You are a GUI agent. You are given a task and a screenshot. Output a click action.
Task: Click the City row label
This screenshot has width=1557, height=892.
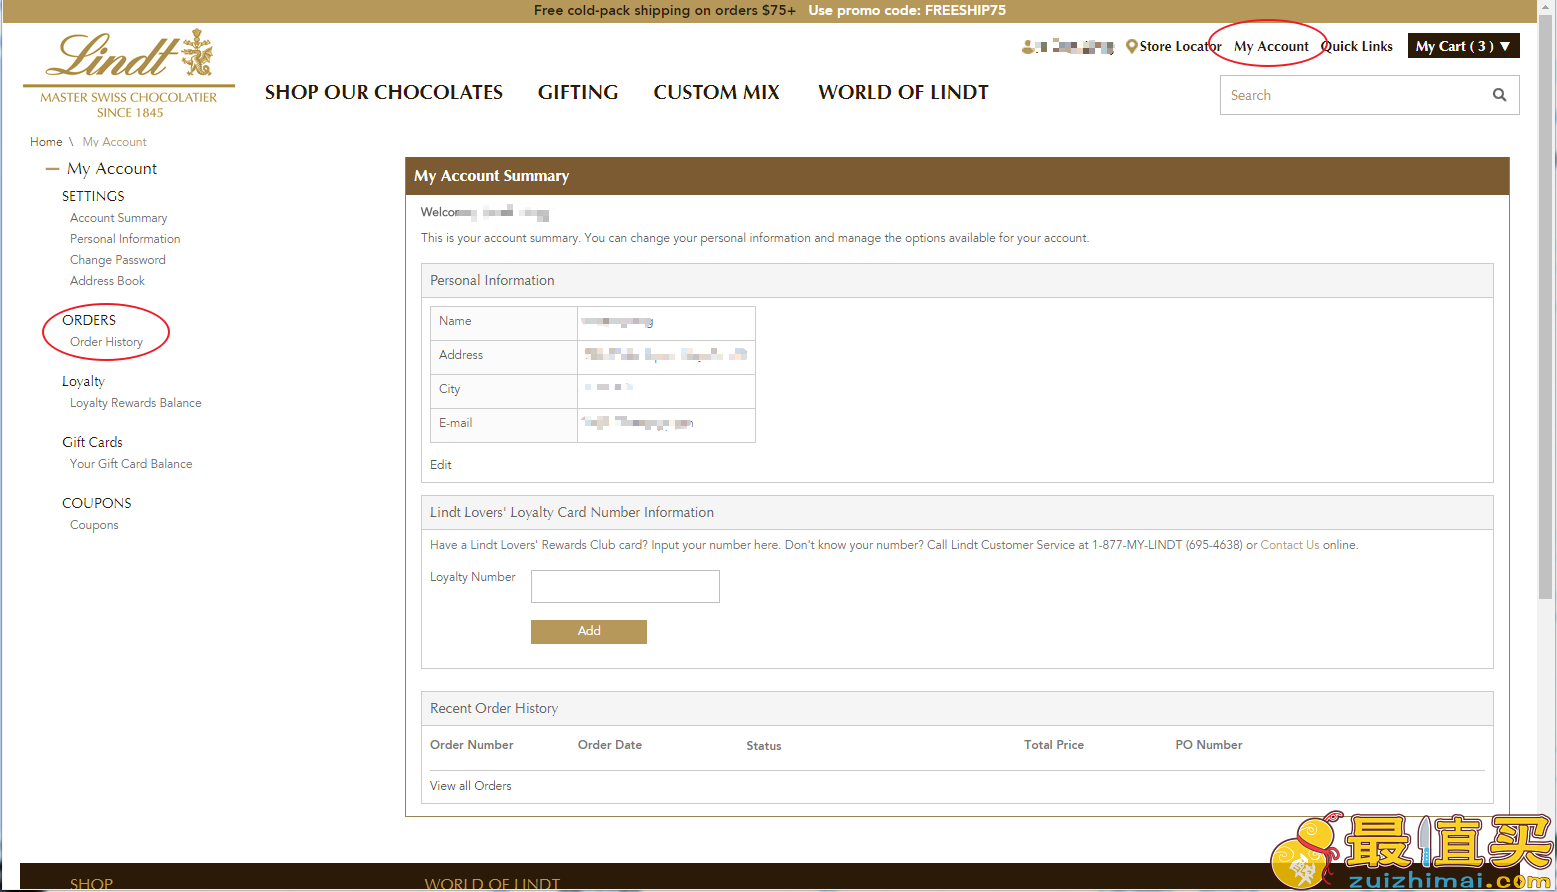pos(450,389)
